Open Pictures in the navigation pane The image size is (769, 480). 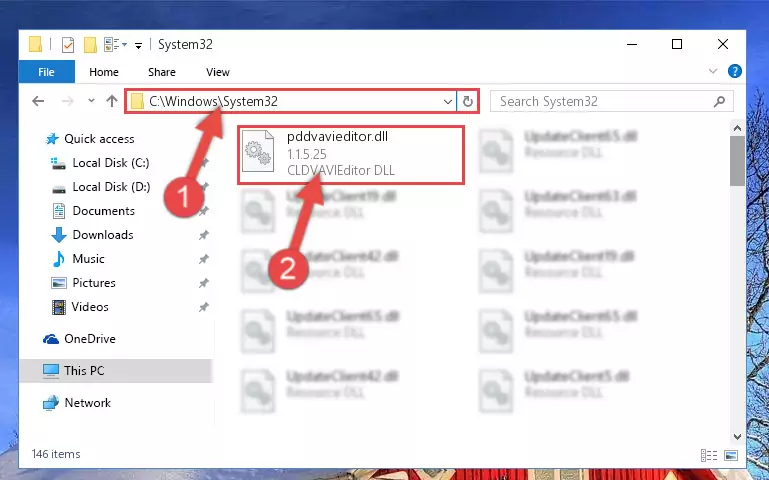[94, 283]
